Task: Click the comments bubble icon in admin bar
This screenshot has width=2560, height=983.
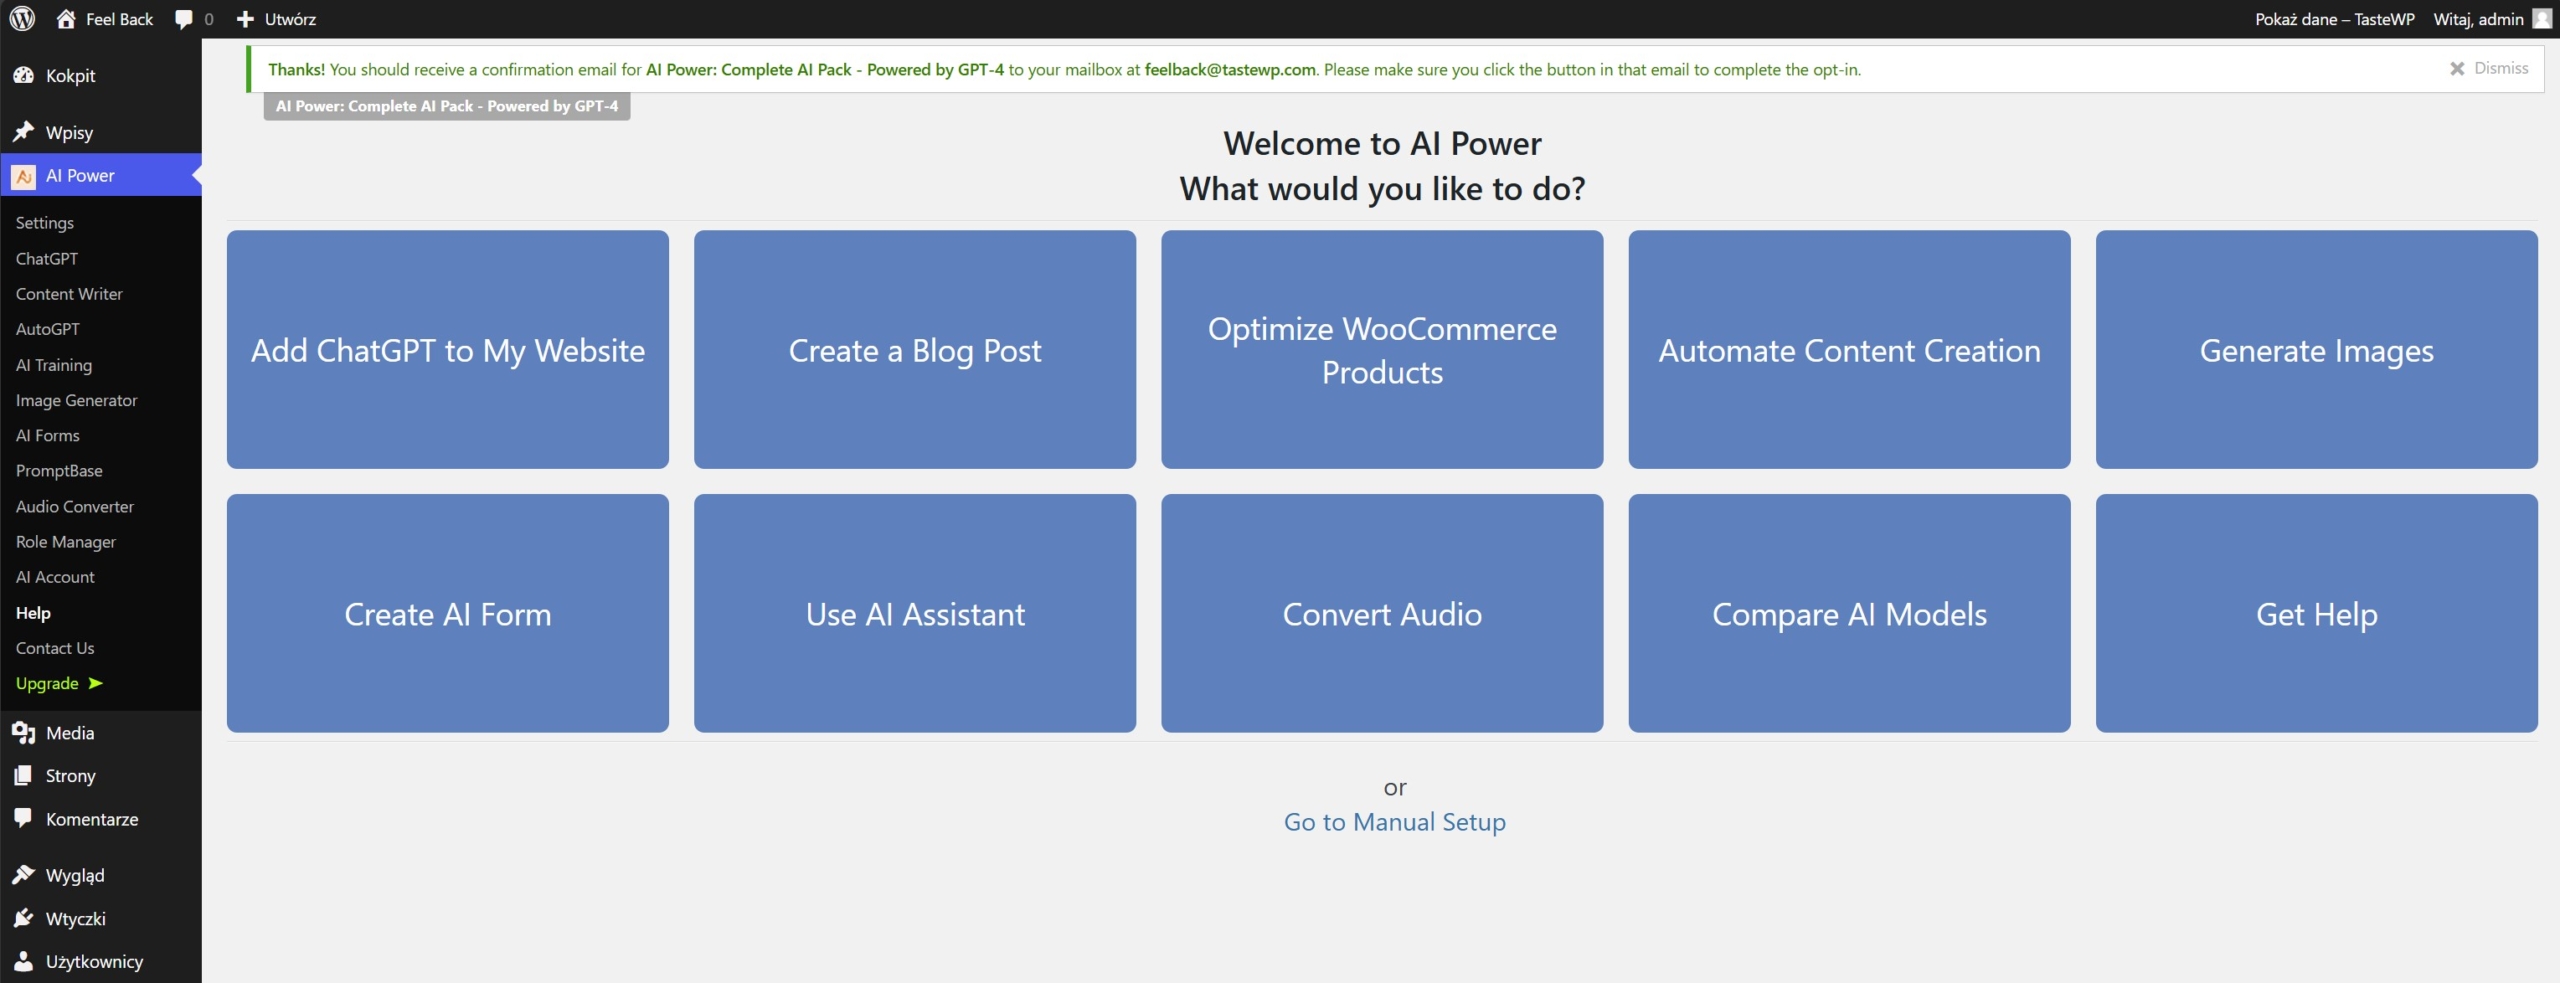Action: coord(184,19)
